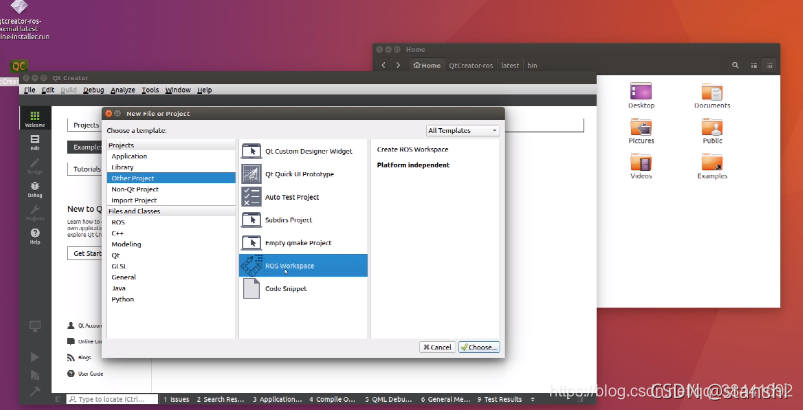Select Import Project category
The image size is (803, 410).
pos(171,200)
